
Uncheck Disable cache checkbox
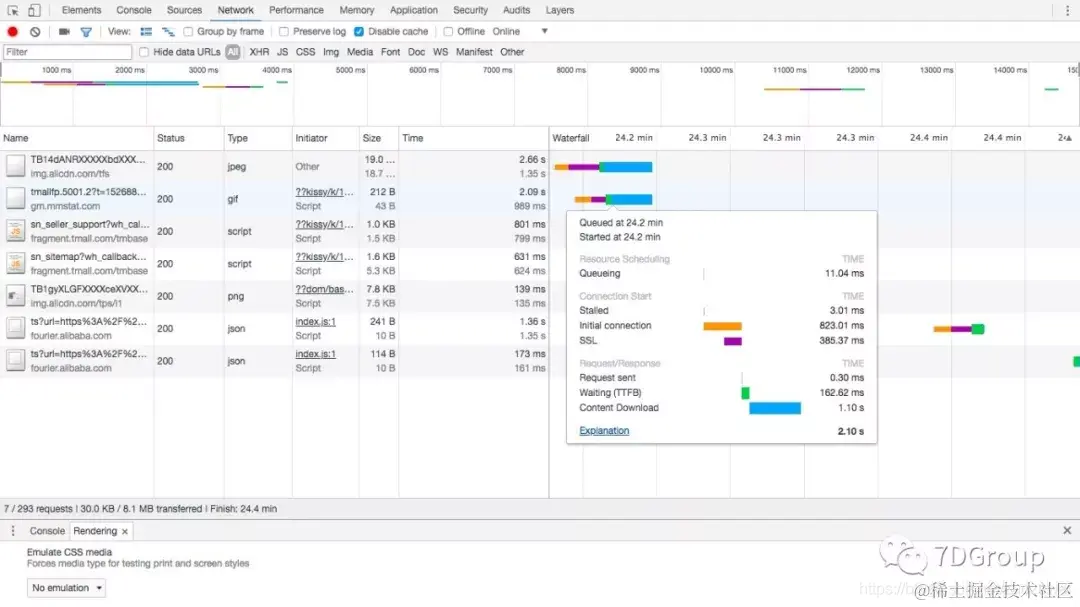click(359, 32)
